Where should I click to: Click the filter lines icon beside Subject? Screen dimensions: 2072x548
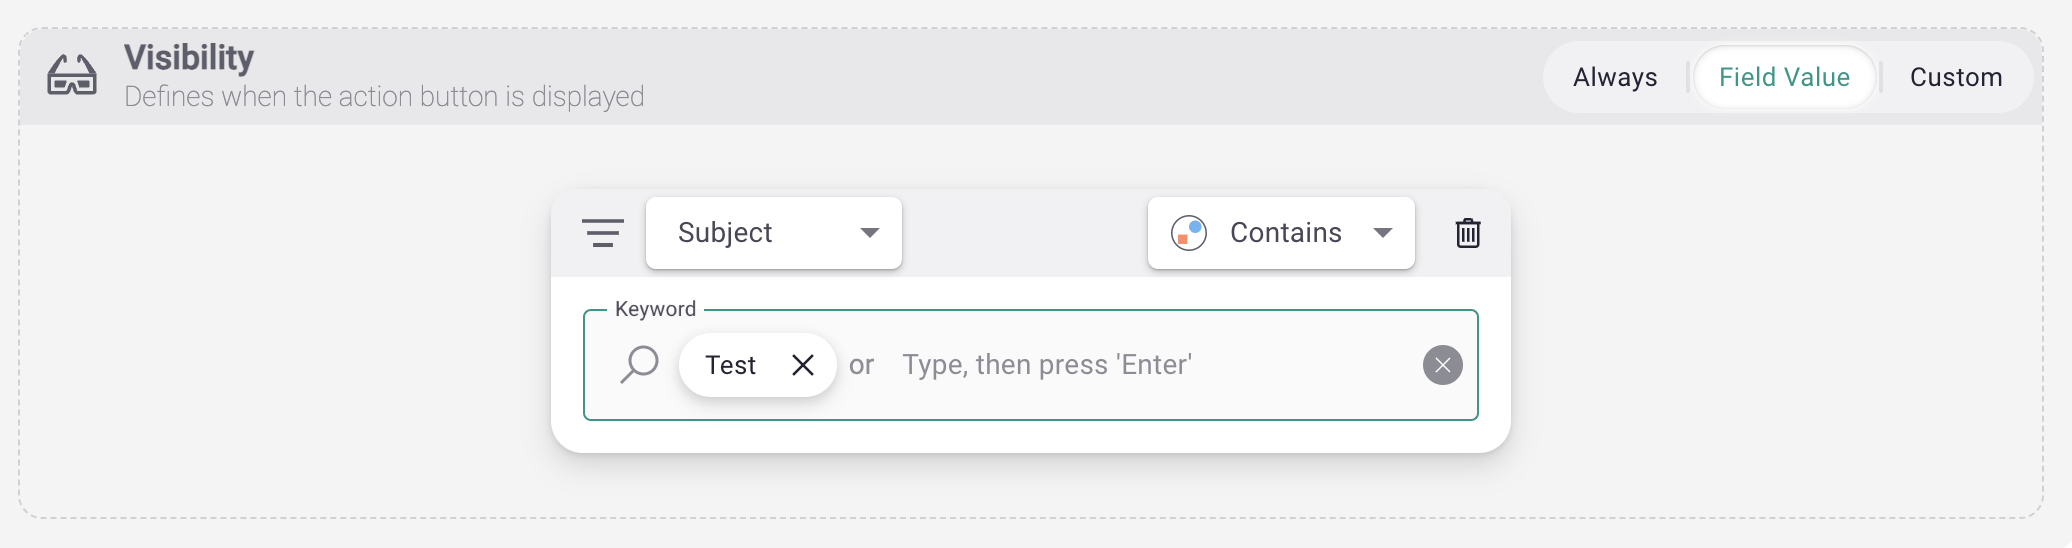tap(603, 233)
